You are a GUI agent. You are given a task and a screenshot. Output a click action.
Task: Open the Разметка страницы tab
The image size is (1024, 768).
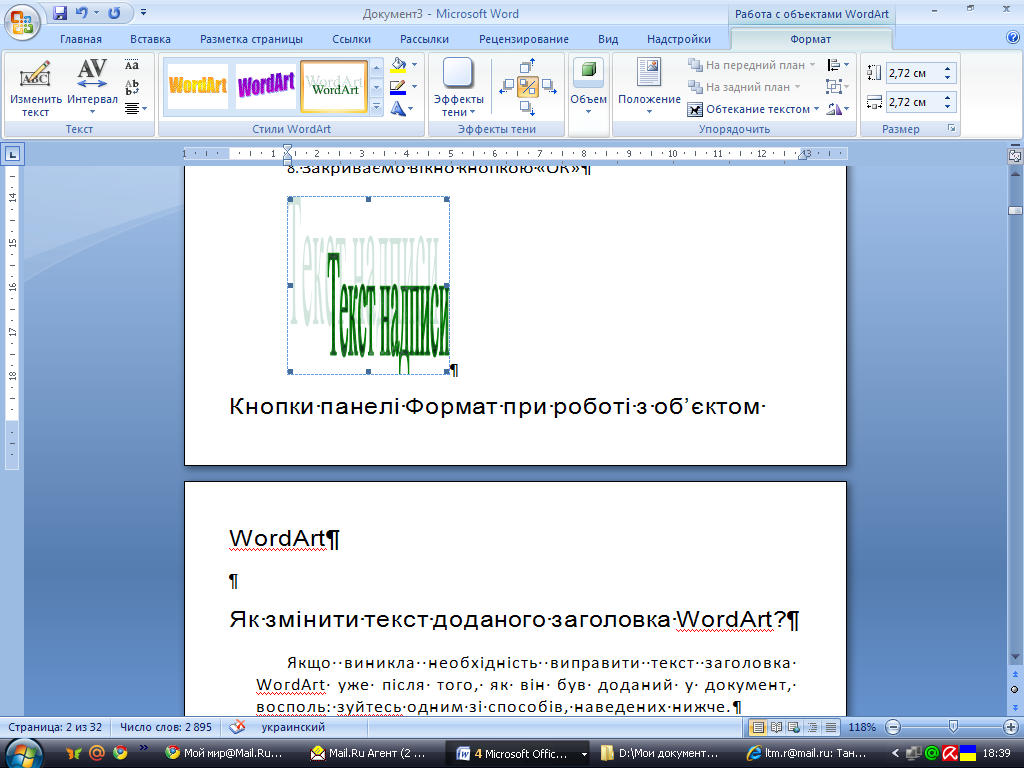[x=251, y=39]
